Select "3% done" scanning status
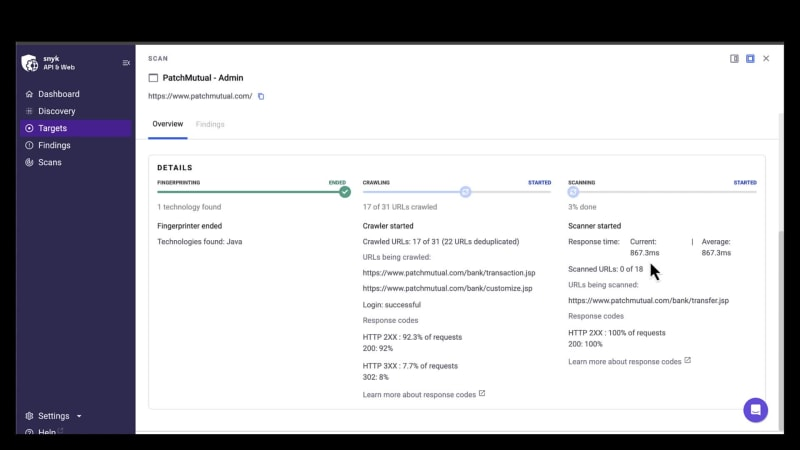The height and width of the screenshot is (450, 800). pos(582,207)
